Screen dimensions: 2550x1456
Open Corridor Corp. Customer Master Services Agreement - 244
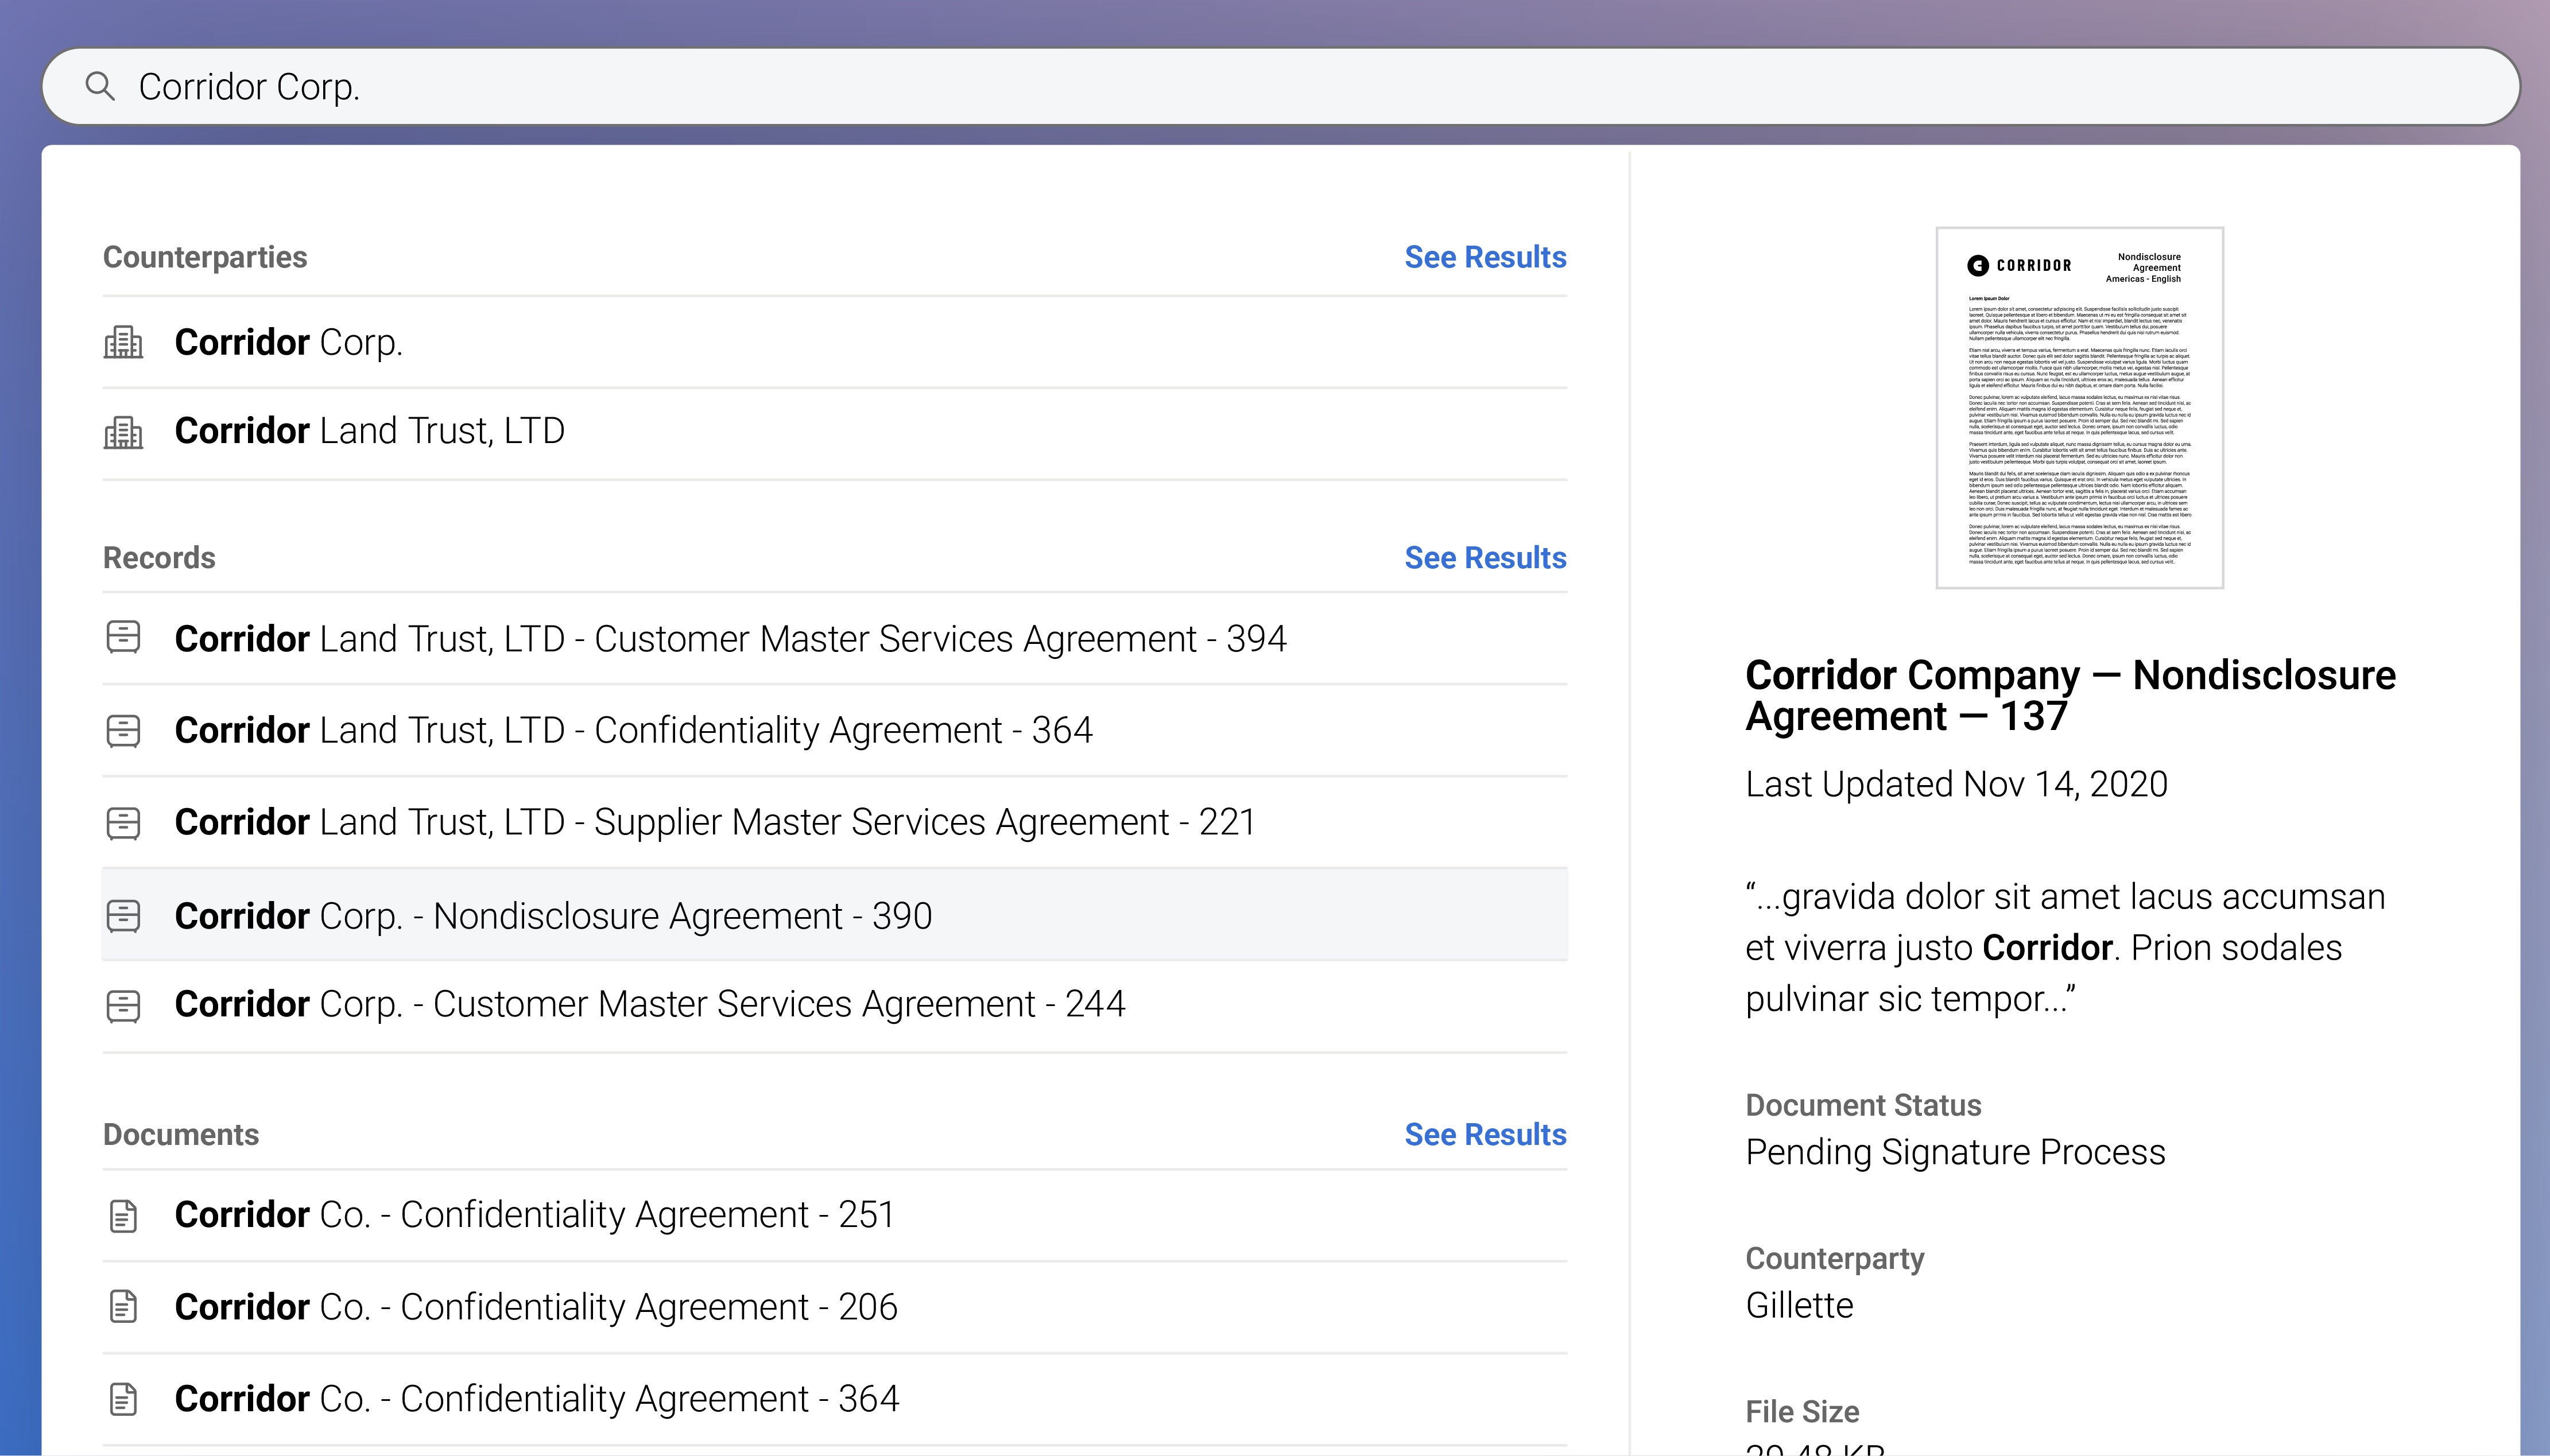coord(650,1004)
